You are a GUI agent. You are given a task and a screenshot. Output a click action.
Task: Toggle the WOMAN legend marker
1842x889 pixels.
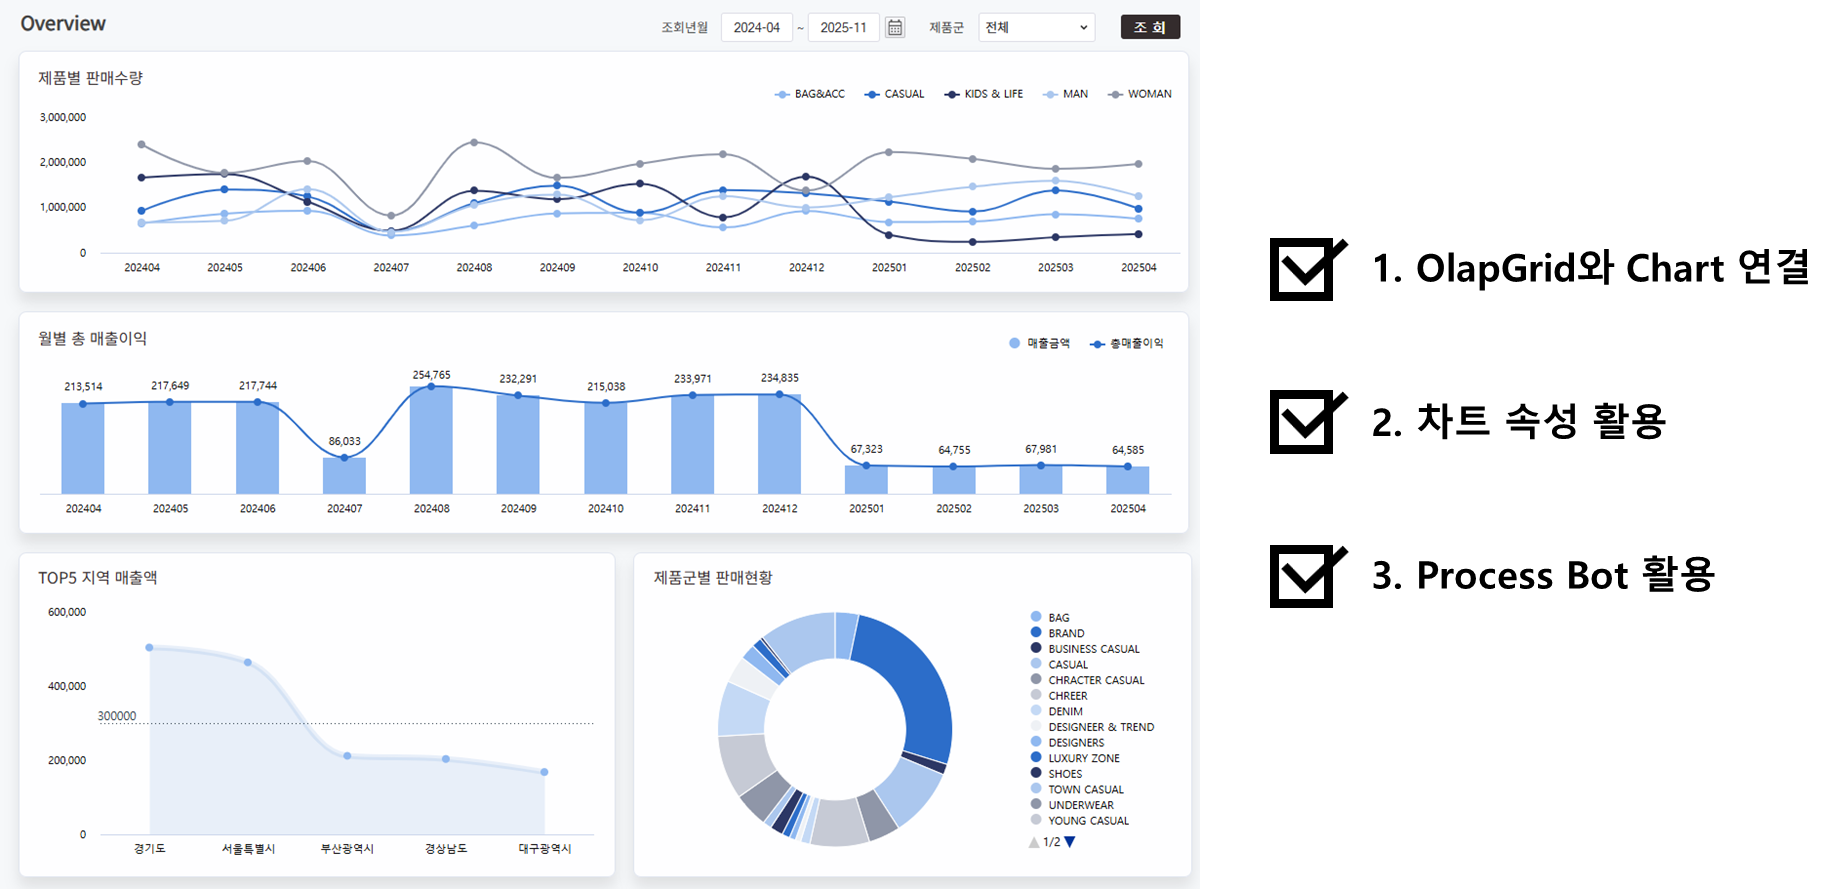(x=1115, y=94)
